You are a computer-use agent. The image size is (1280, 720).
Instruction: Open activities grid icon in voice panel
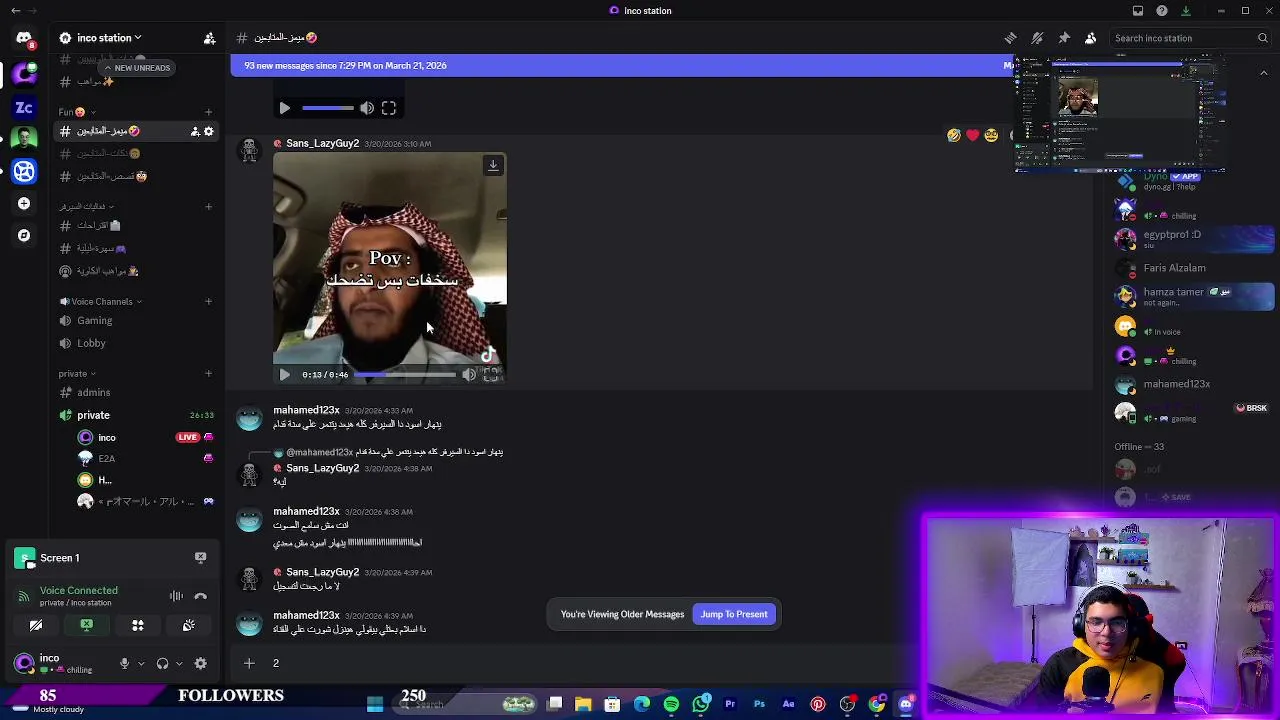138,626
